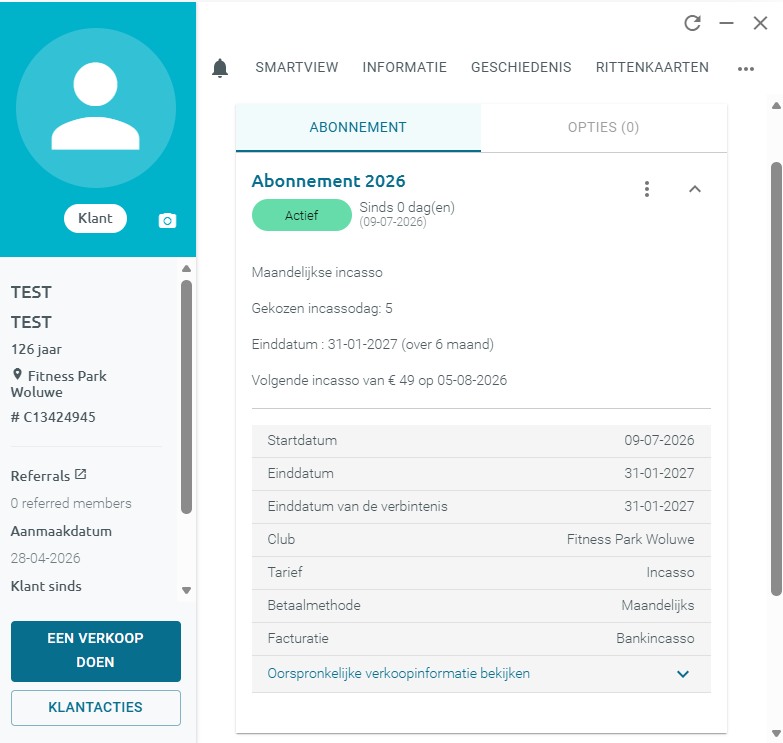Click the 0 referred members text

pyautogui.click(x=71, y=503)
